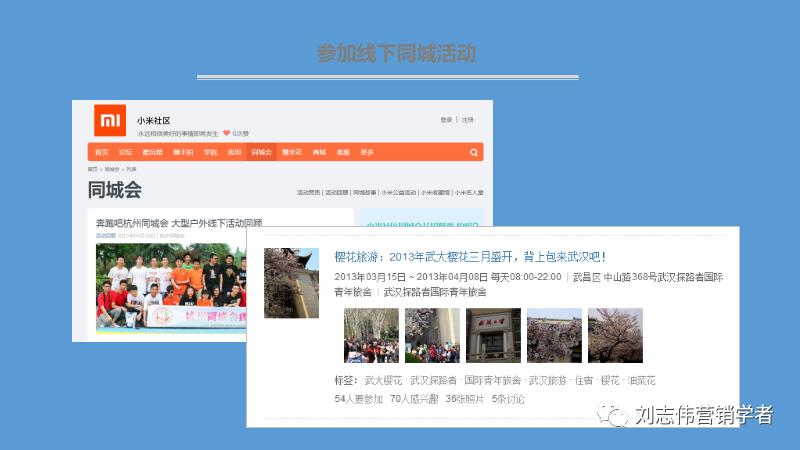Open the 商城 nav tab
Screen dimensions: 800x450
pos(319,152)
